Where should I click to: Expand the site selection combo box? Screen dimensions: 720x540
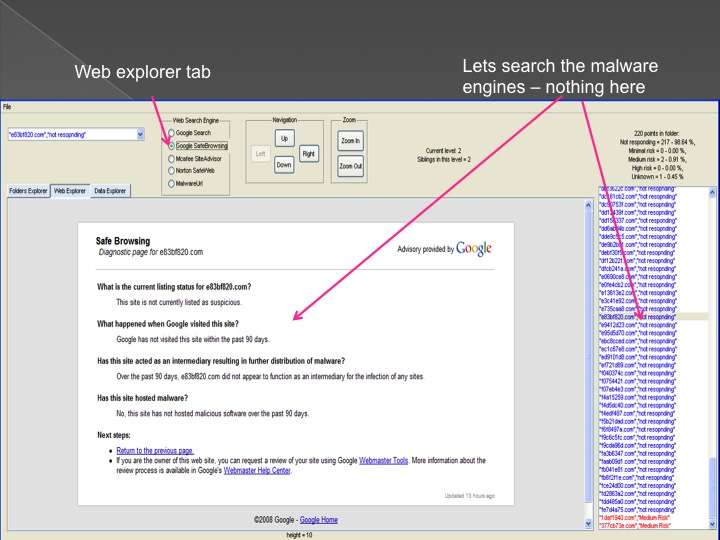(139, 133)
